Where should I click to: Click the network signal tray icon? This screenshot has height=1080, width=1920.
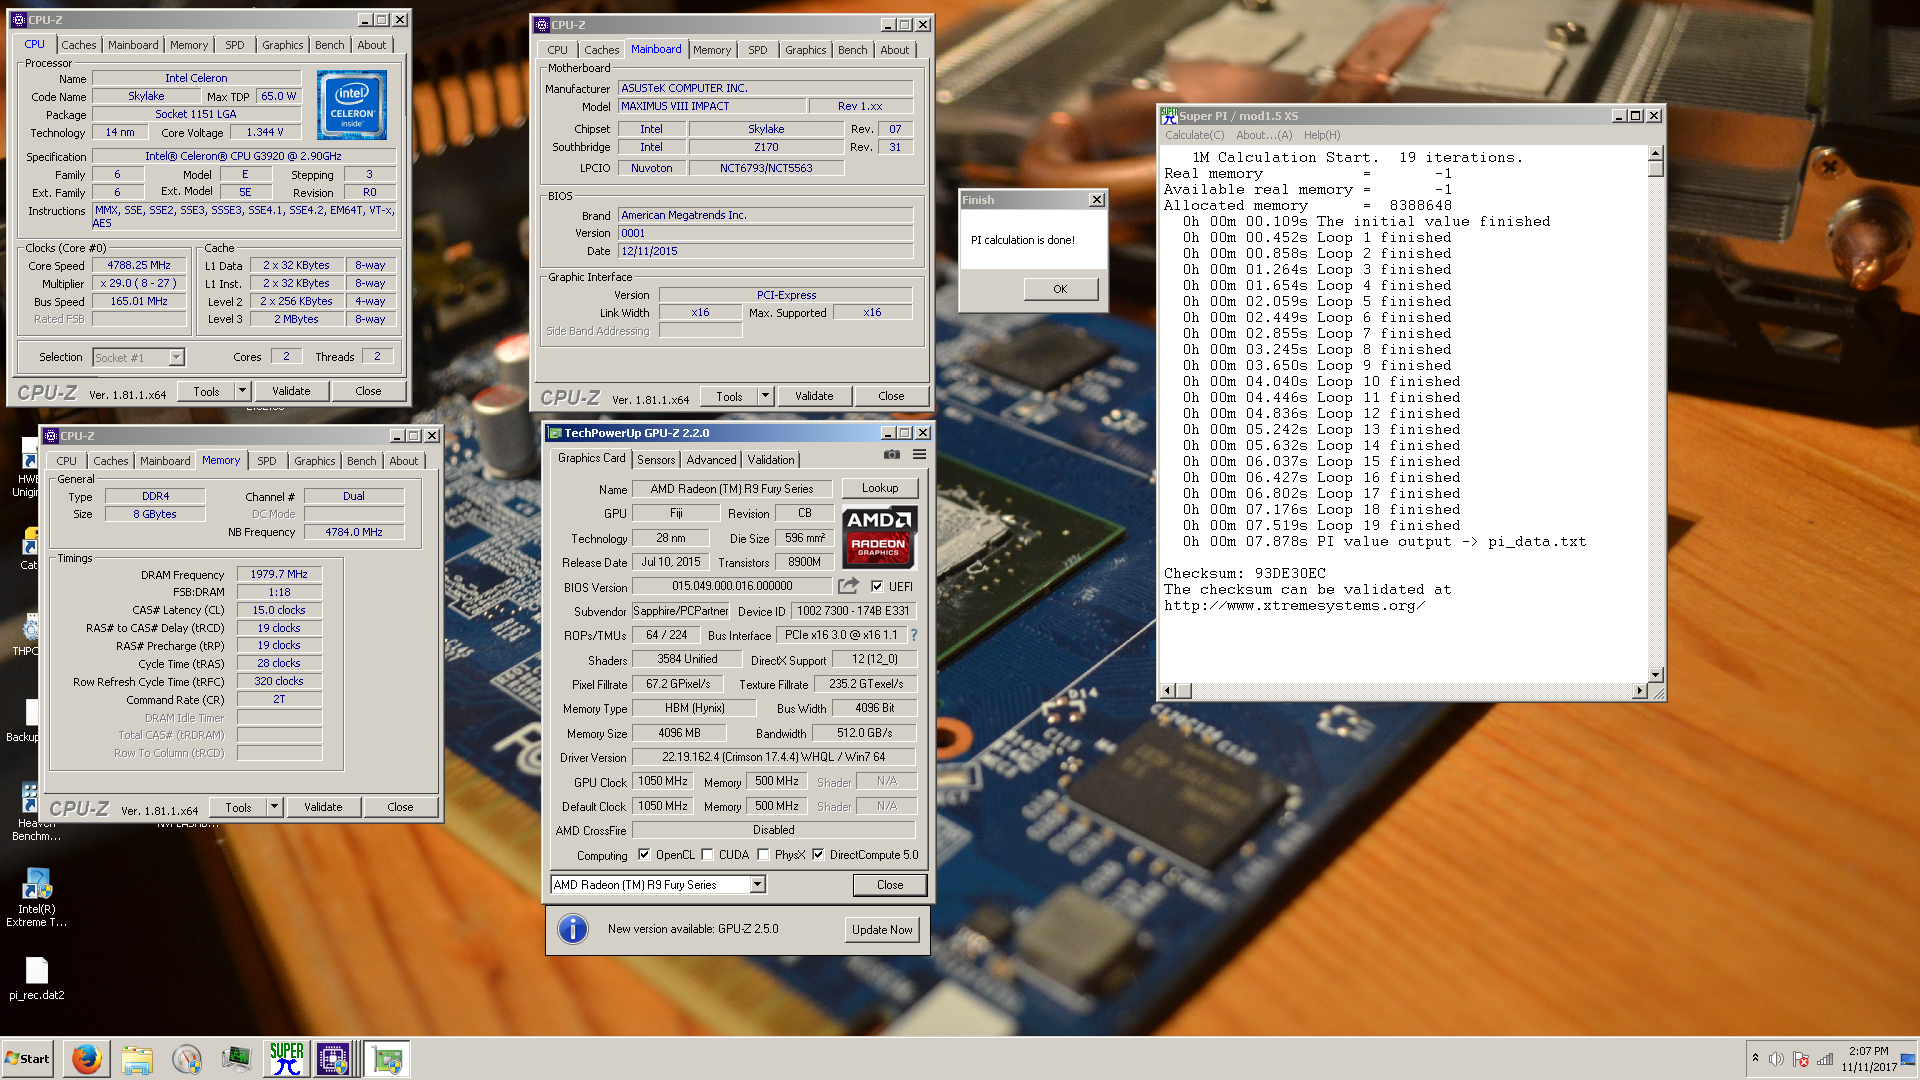coord(1826,1059)
